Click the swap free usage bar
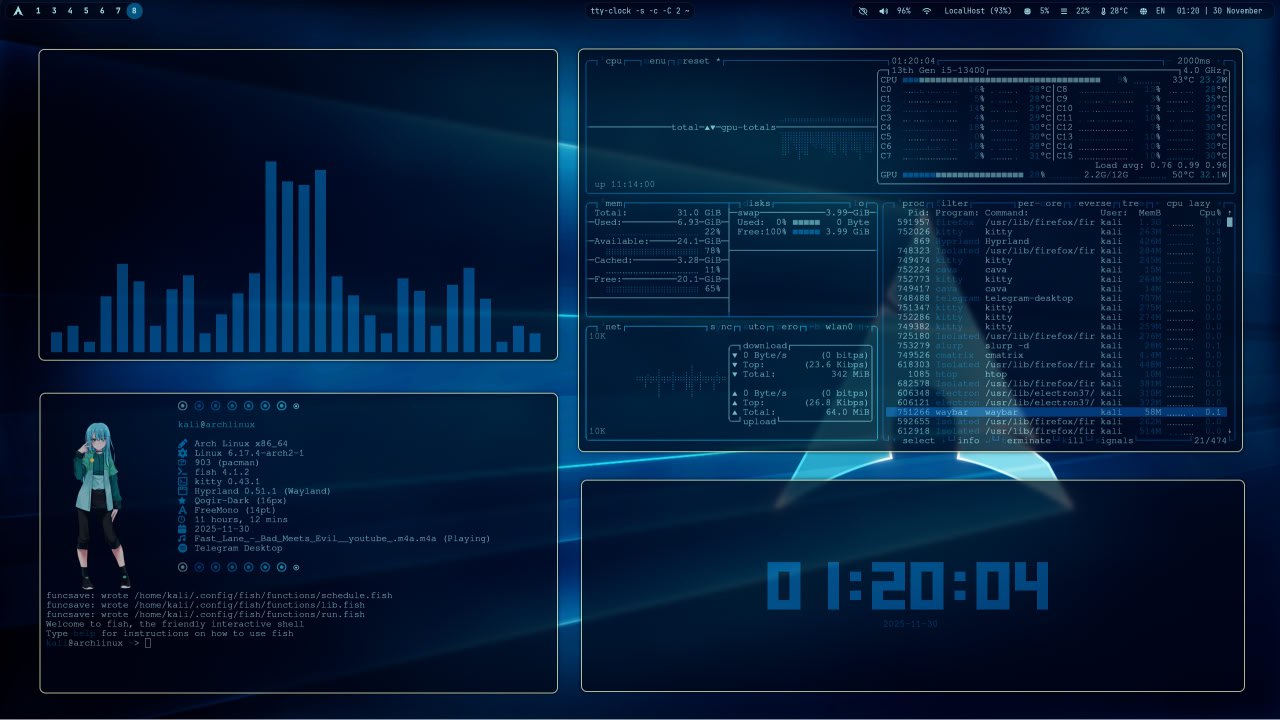This screenshot has width=1280, height=720. point(807,232)
